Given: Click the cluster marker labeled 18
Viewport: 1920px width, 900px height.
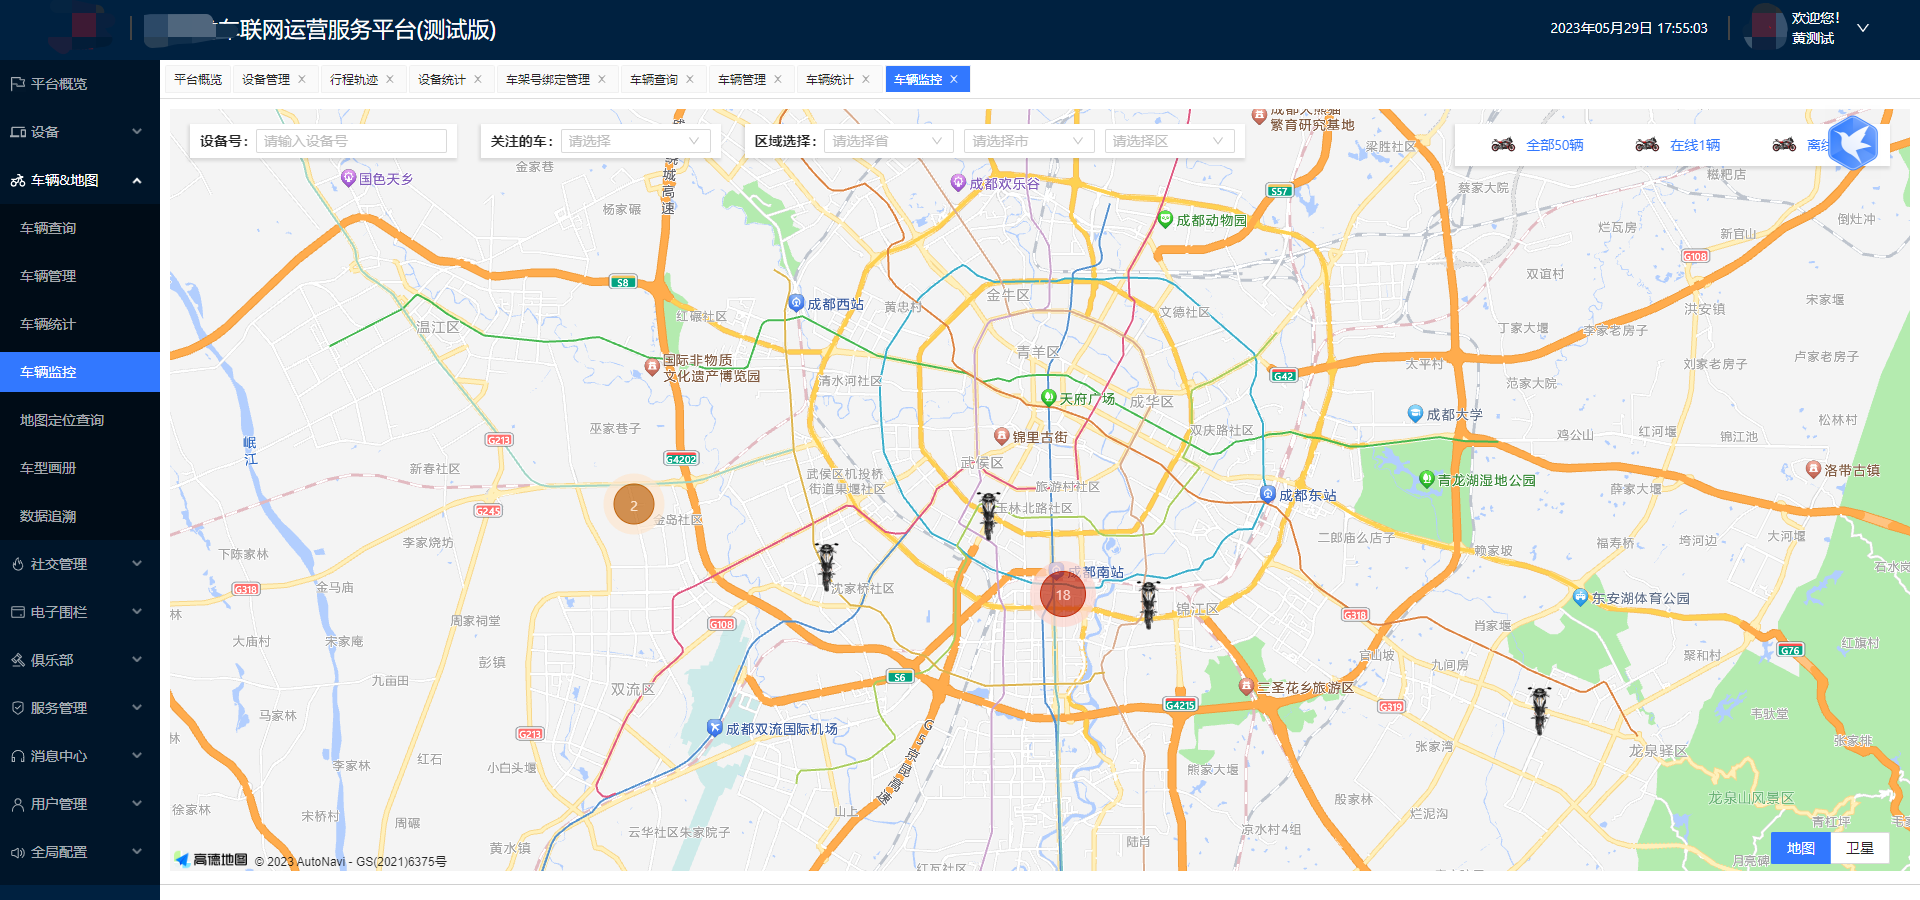Looking at the screenshot, I should coord(1063,595).
